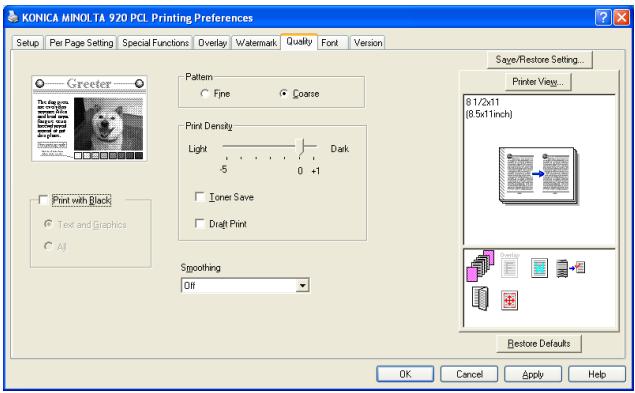Open the Per Page Setting tab
This screenshot has width=635, height=393.
point(81,43)
